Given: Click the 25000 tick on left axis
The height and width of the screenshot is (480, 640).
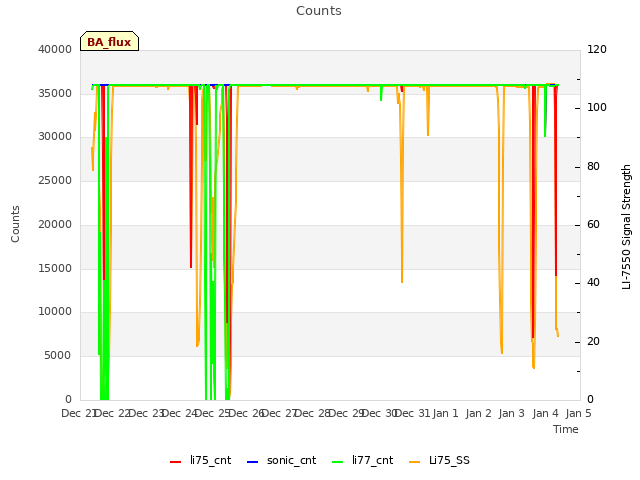Looking at the screenshot, I should [x=55, y=181].
